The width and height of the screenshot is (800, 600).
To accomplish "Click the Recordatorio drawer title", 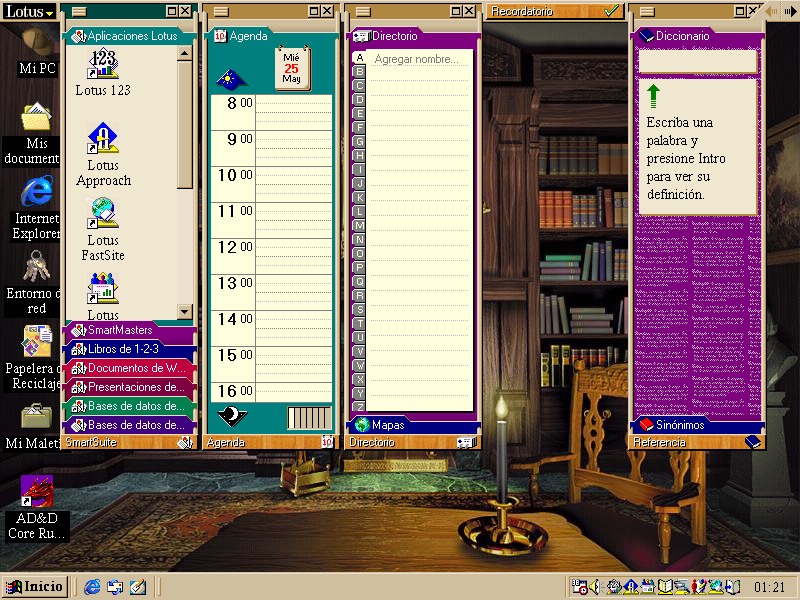I will (x=522, y=11).
